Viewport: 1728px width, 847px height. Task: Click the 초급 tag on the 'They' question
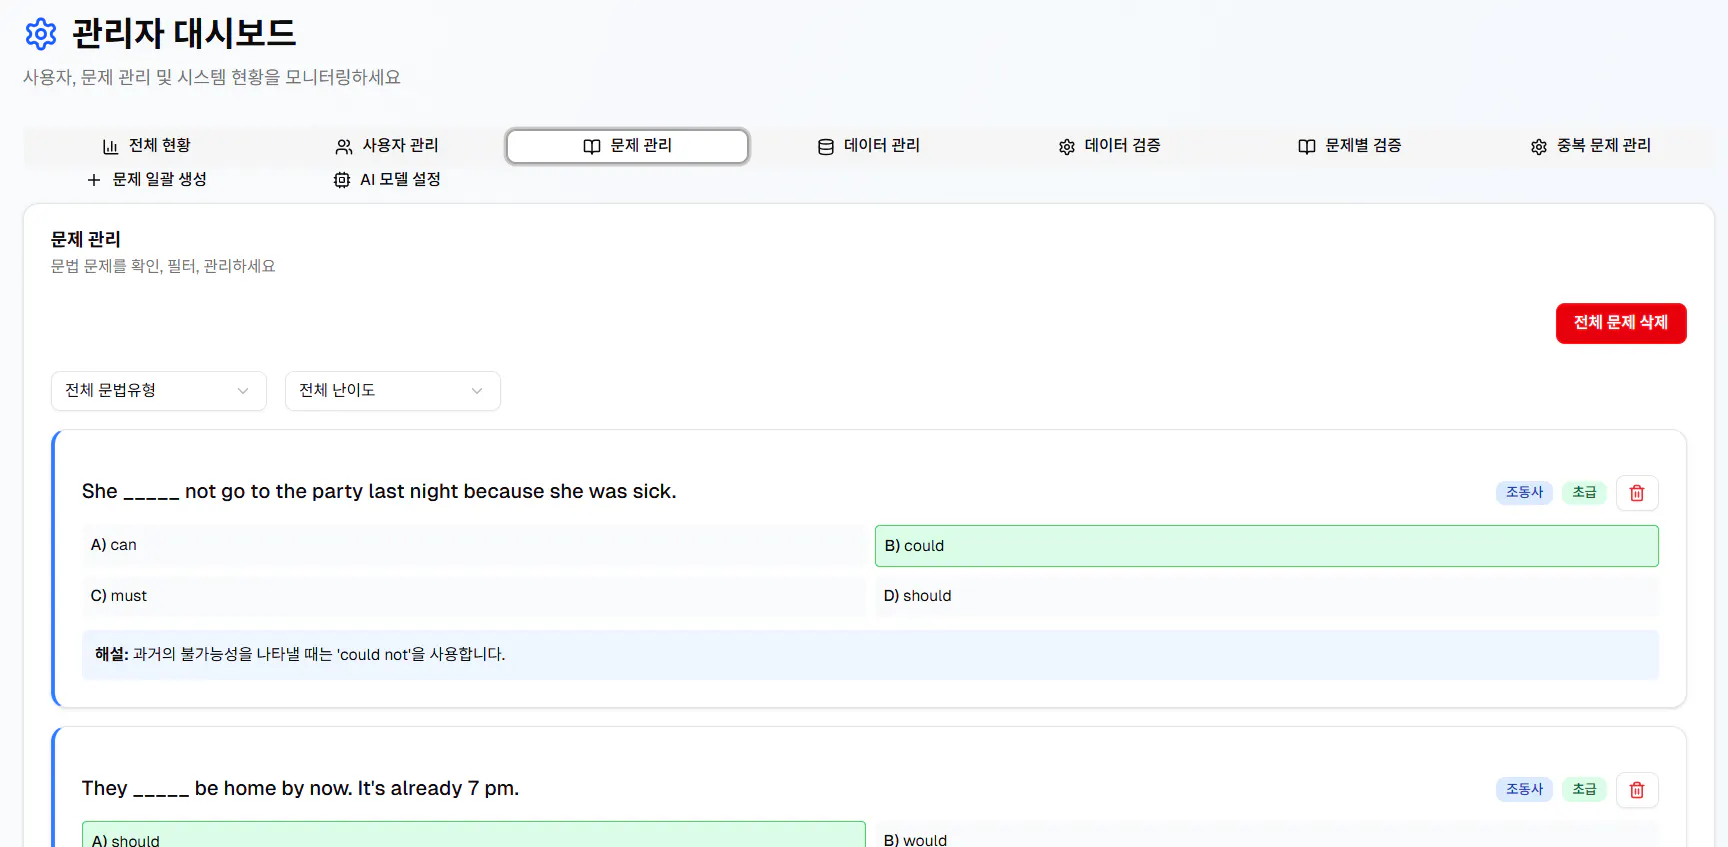point(1584,790)
